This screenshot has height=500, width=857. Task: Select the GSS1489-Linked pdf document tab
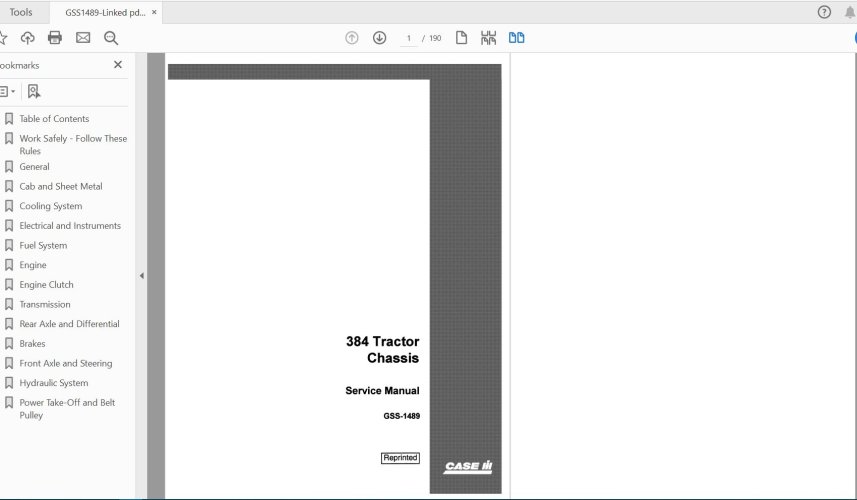click(x=104, y=12)
